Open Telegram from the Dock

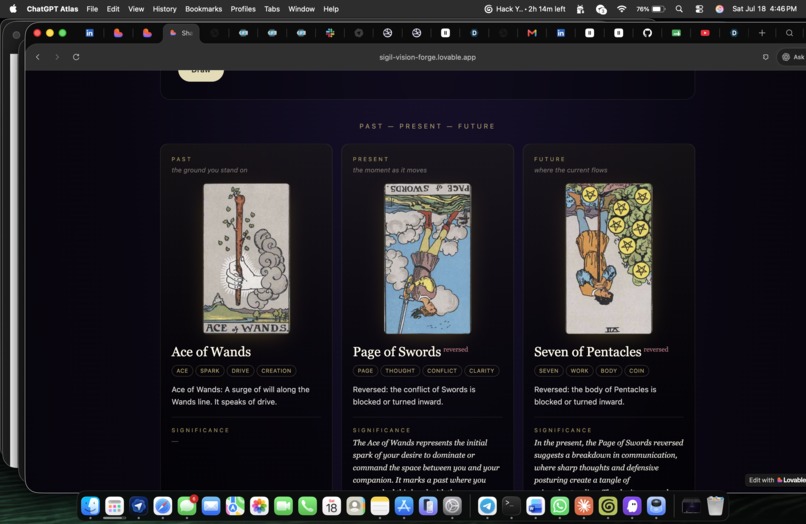pyautogui.click(x=487, y=506)
